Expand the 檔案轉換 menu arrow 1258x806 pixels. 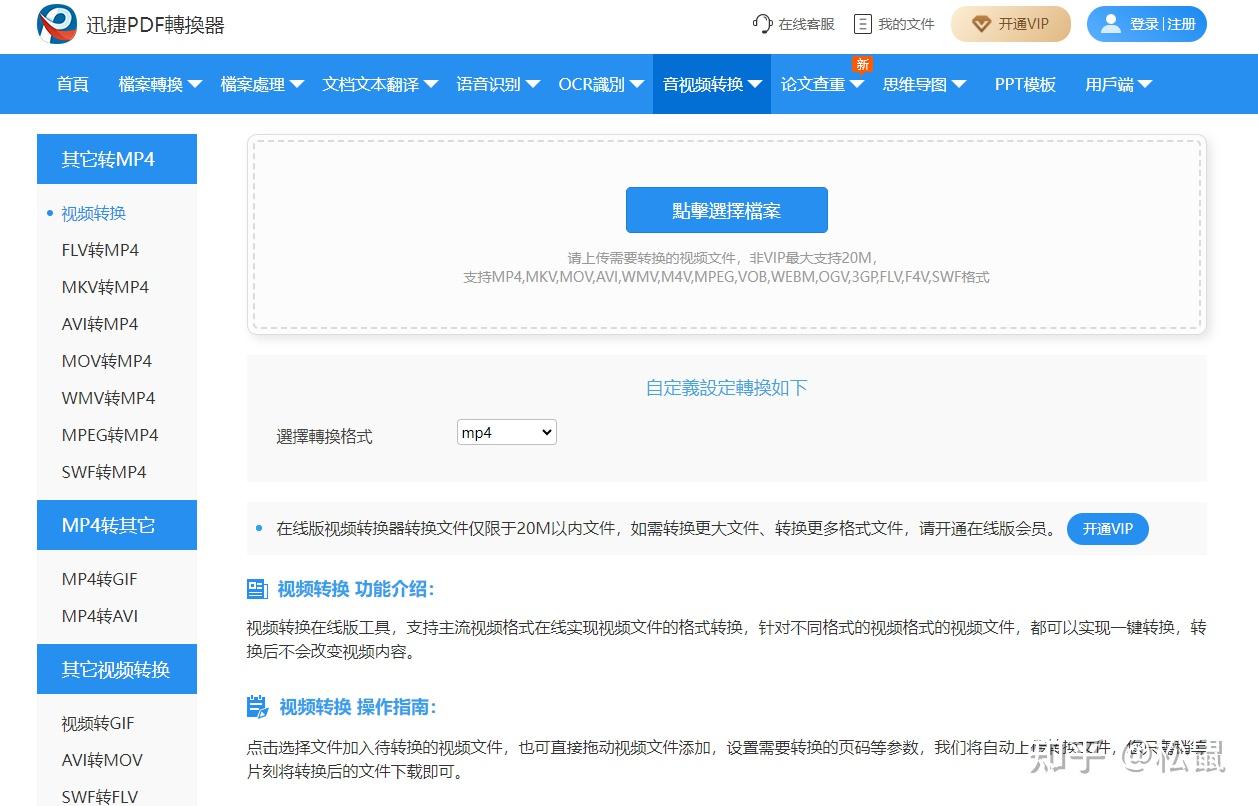click(x=195, y=85)
